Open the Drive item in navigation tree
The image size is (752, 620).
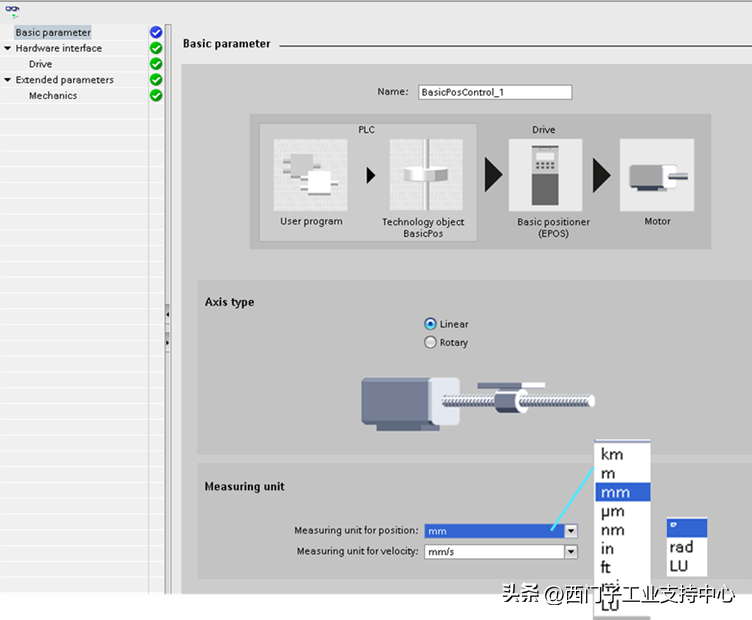point(40,64)
